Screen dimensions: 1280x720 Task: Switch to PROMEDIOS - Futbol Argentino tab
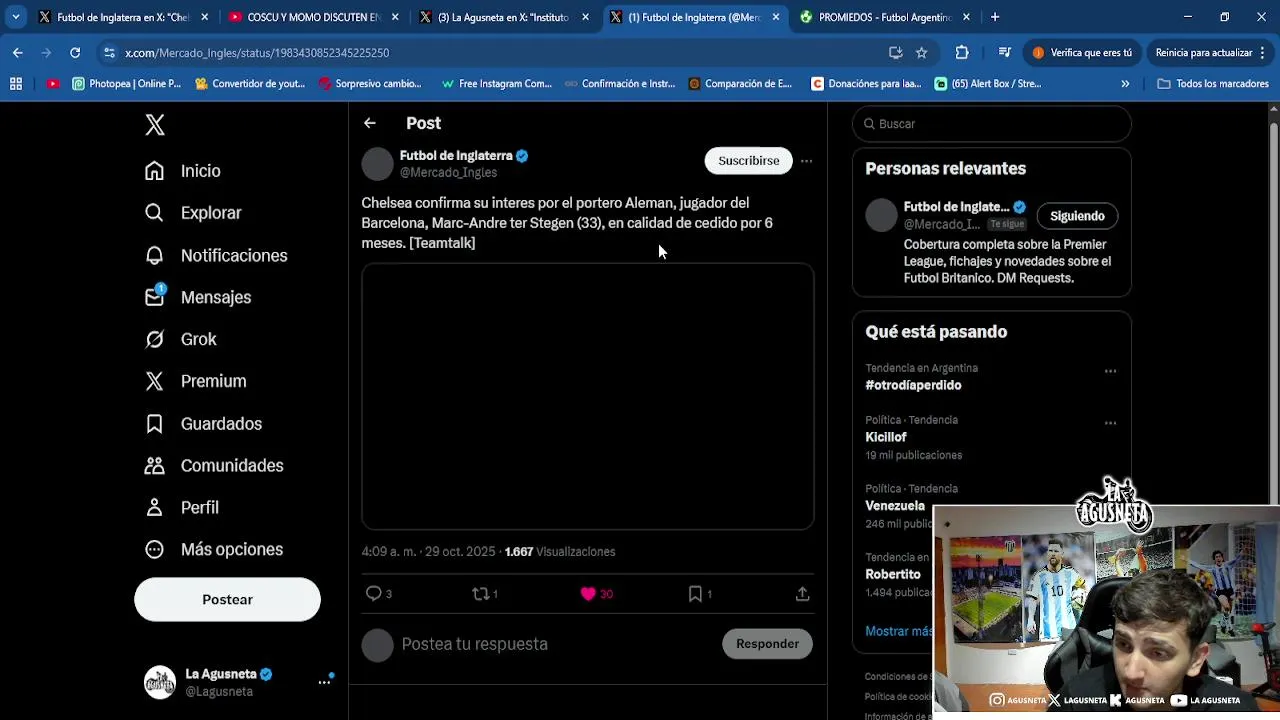point(885,17)
